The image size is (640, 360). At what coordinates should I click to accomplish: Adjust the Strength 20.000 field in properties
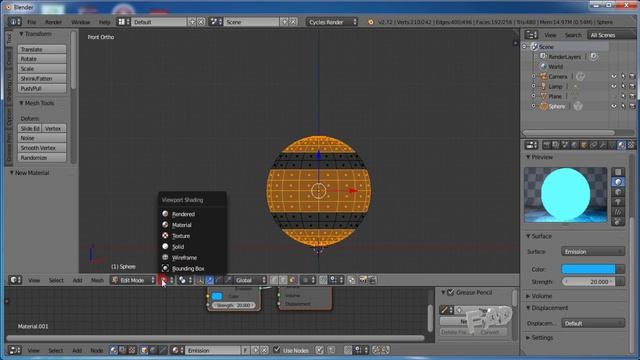coord(588,282)
